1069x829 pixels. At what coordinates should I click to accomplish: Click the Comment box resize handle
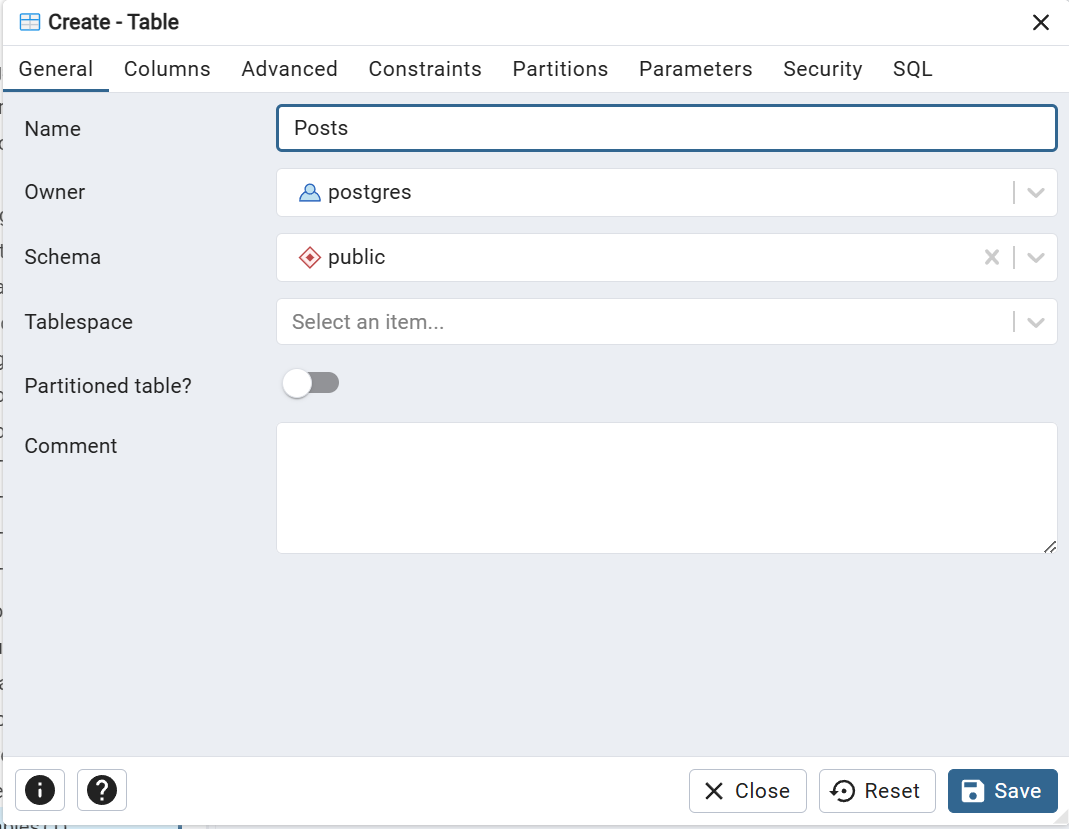coord(1050,547)
